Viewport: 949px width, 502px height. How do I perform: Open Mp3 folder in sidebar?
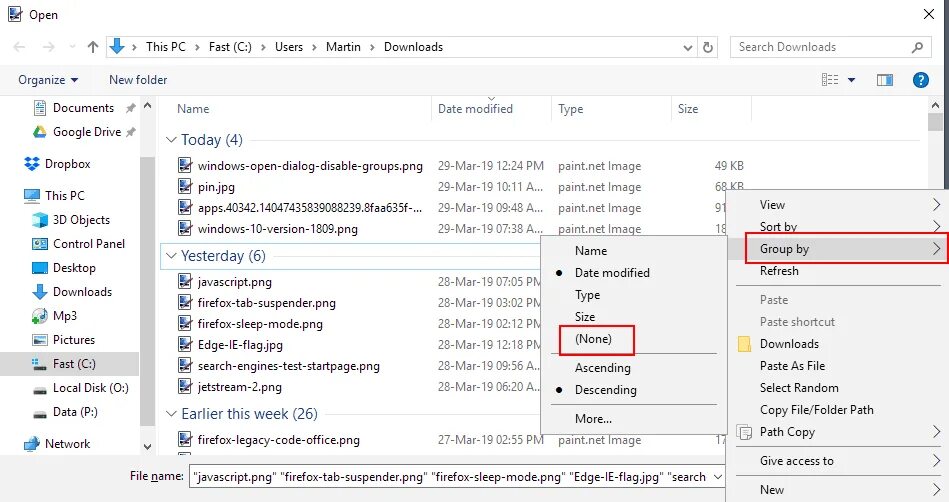coord(65,316)
